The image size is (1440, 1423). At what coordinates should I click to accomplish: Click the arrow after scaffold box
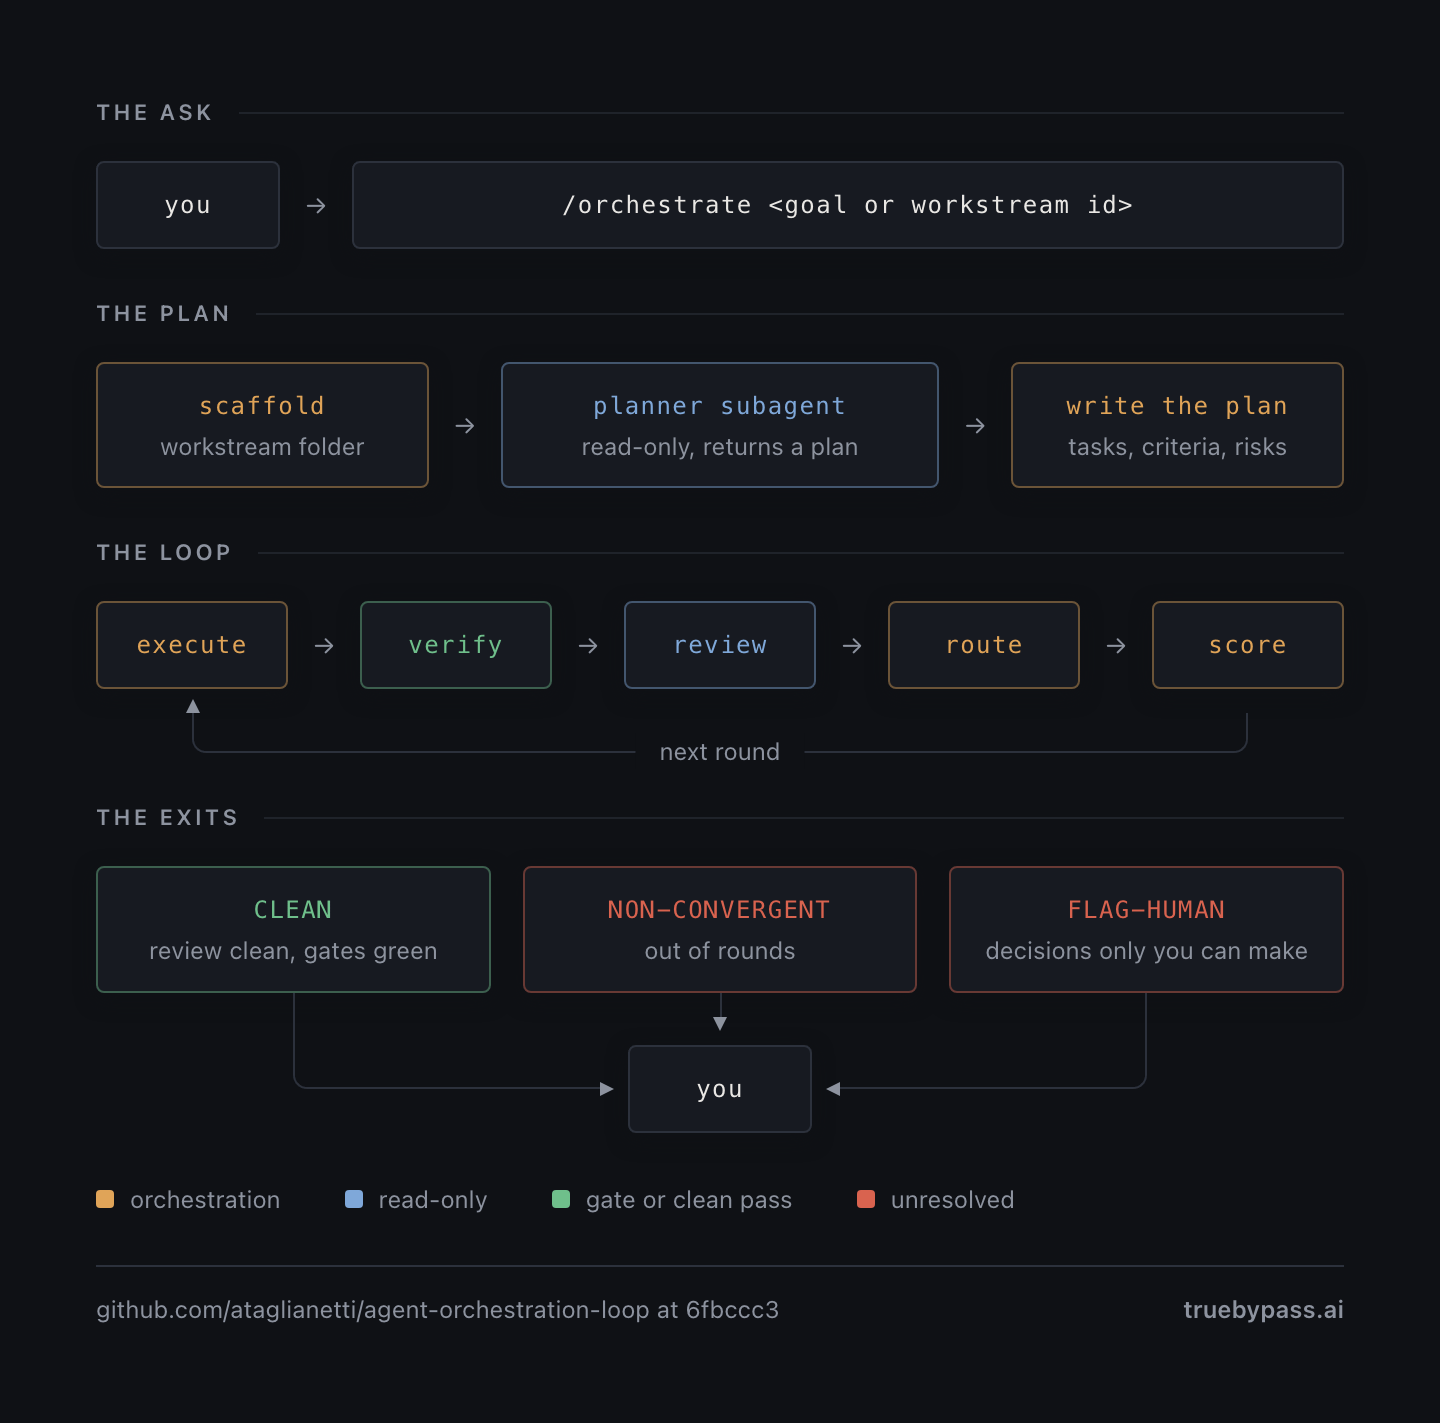point(465,426)
